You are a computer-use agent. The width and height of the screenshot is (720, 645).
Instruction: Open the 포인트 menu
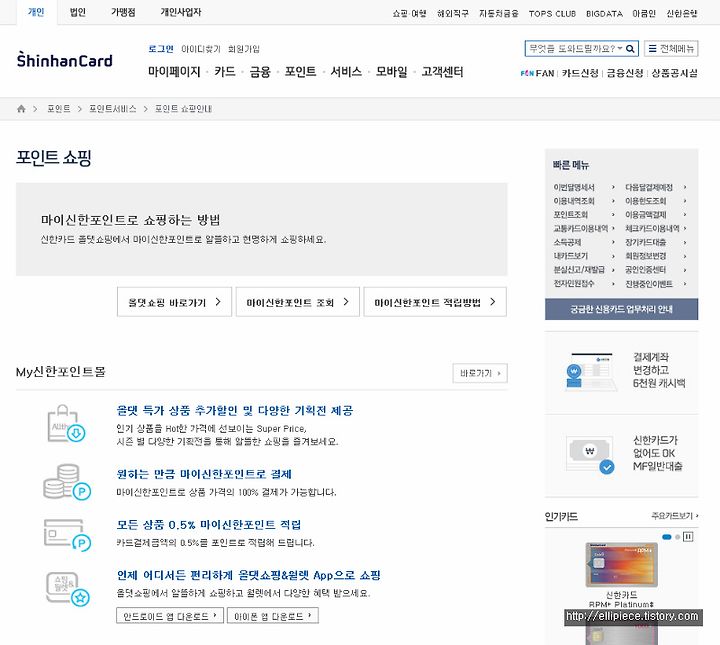tap(300, 72)
